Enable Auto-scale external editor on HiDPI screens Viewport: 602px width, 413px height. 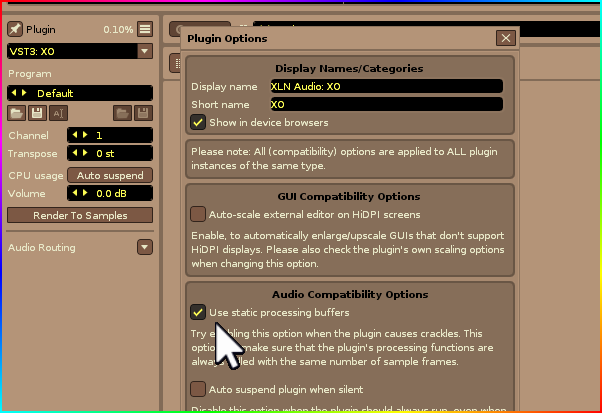point(198,214)
